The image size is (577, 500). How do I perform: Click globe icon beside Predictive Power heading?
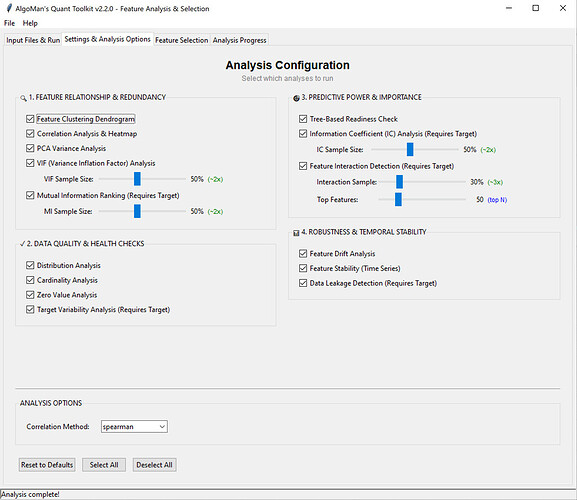[296, 98]
